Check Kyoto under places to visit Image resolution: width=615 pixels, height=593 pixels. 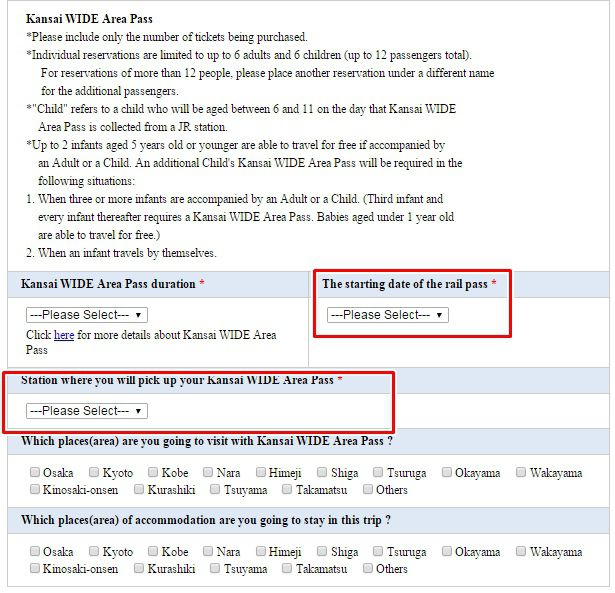point(94,472)
